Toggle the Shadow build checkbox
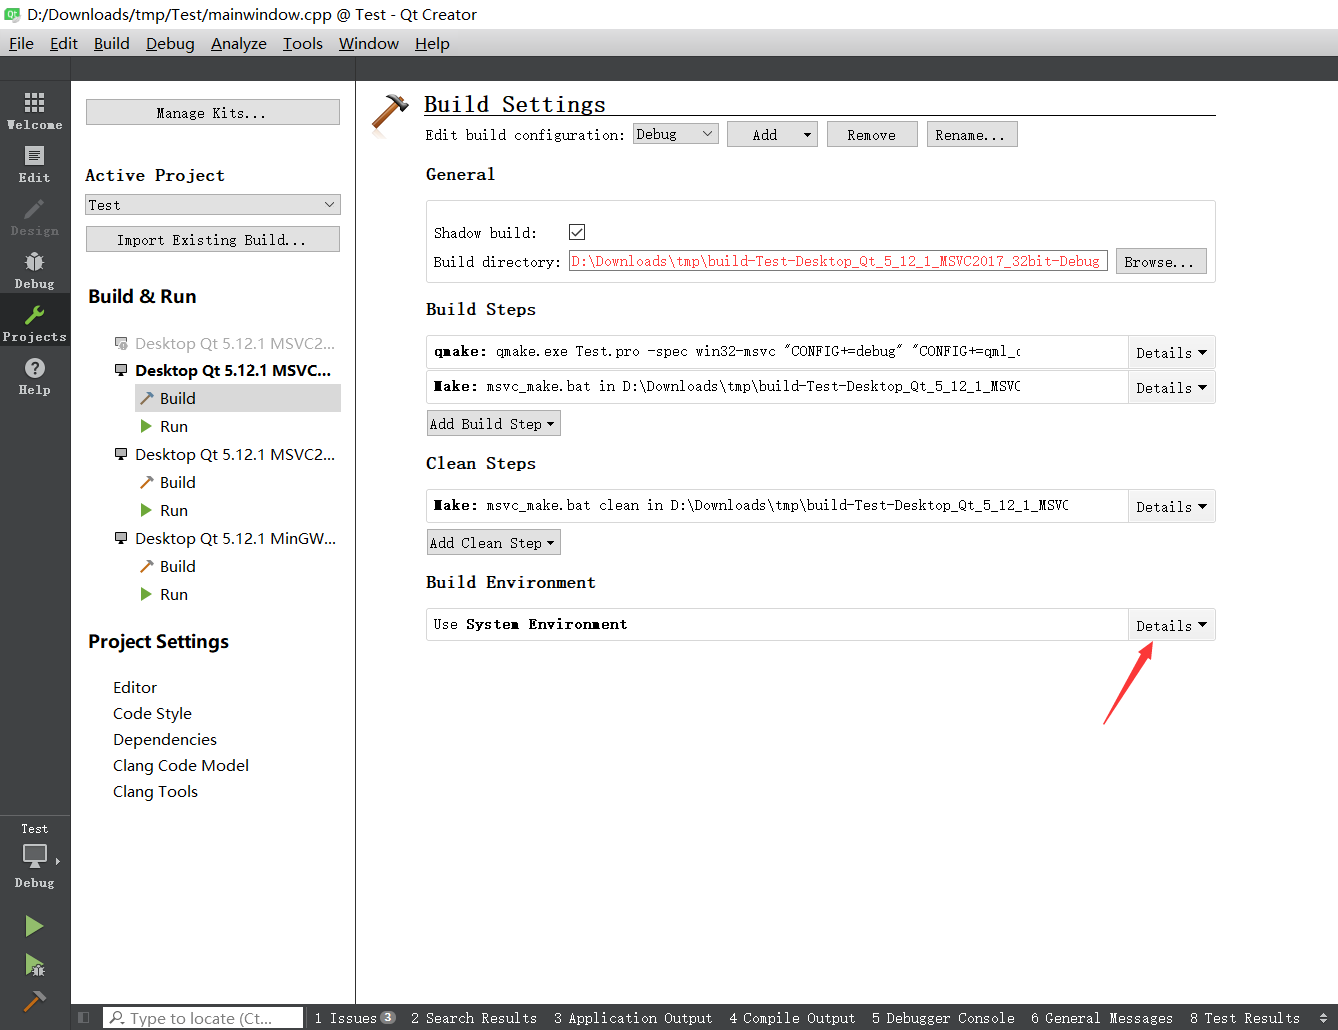 (x=577, y=232)
